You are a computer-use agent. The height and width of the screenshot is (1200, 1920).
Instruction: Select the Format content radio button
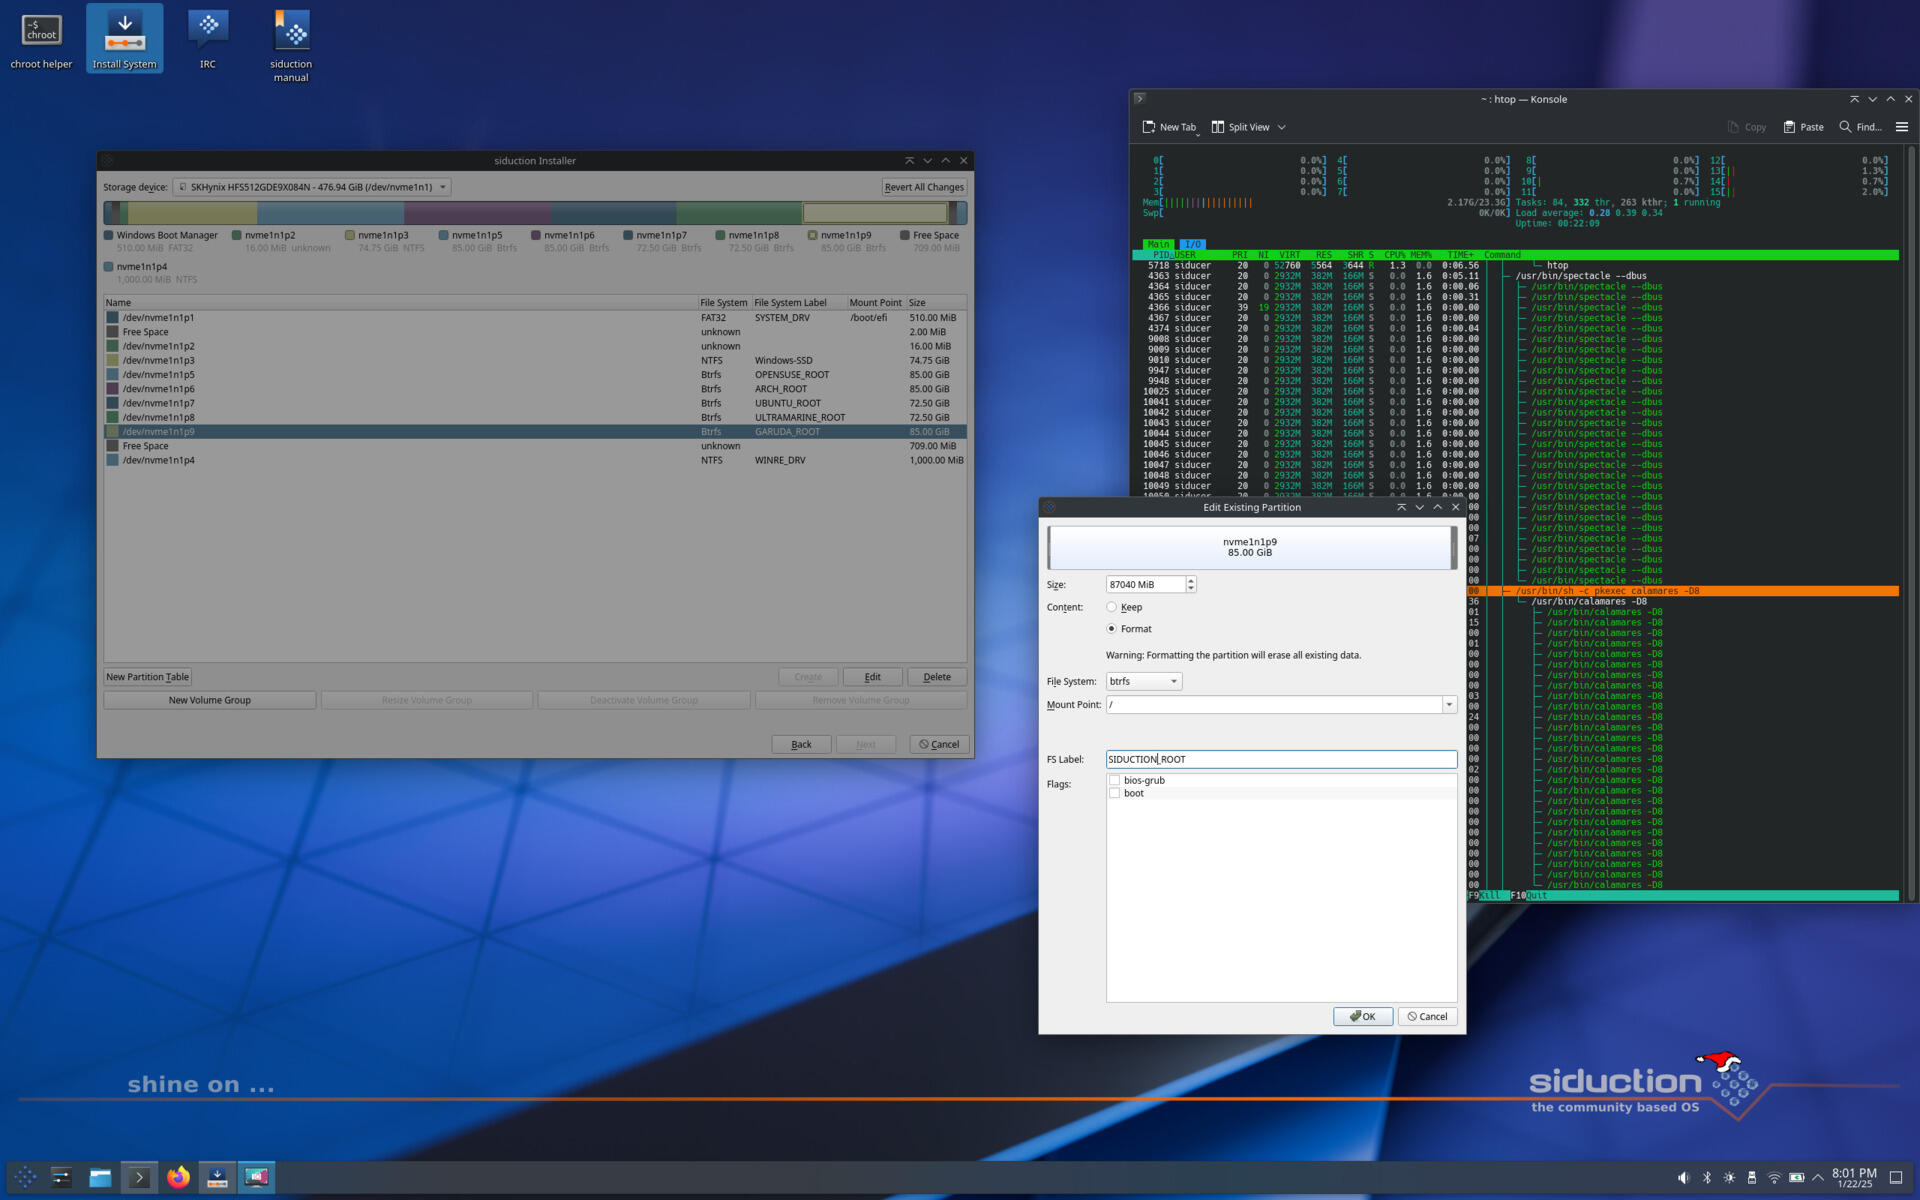(x=1112, y=629)
